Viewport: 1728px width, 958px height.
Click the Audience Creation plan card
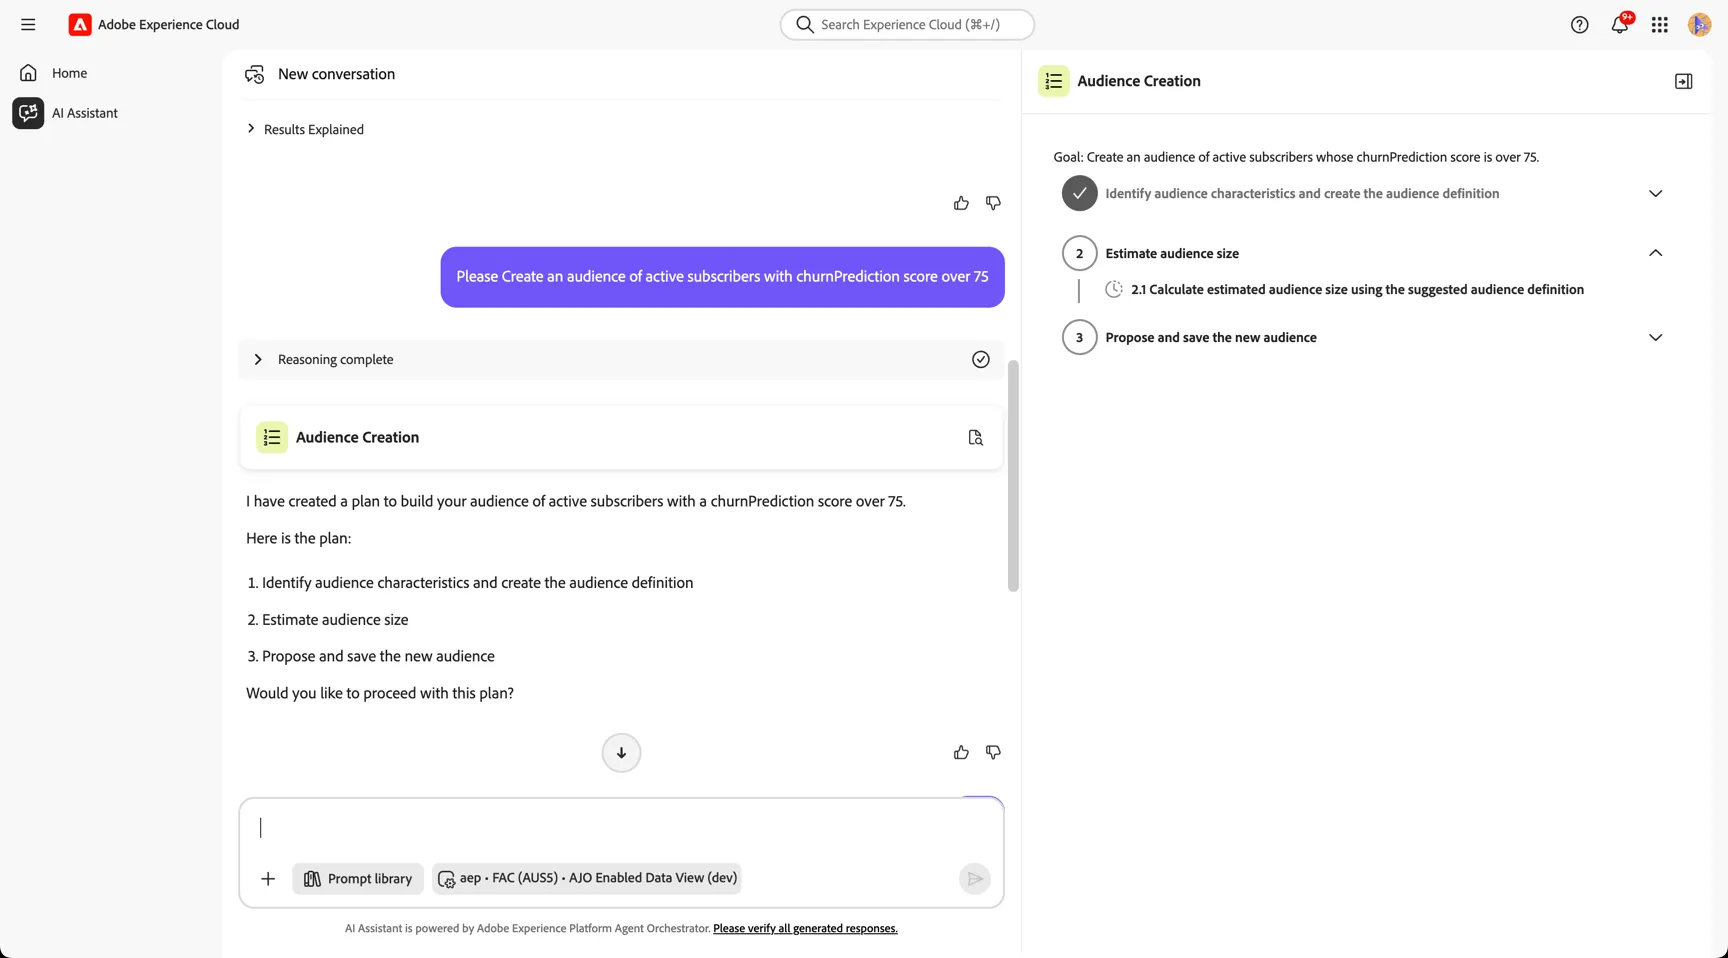pyautogui.click(x=621, y=437)
